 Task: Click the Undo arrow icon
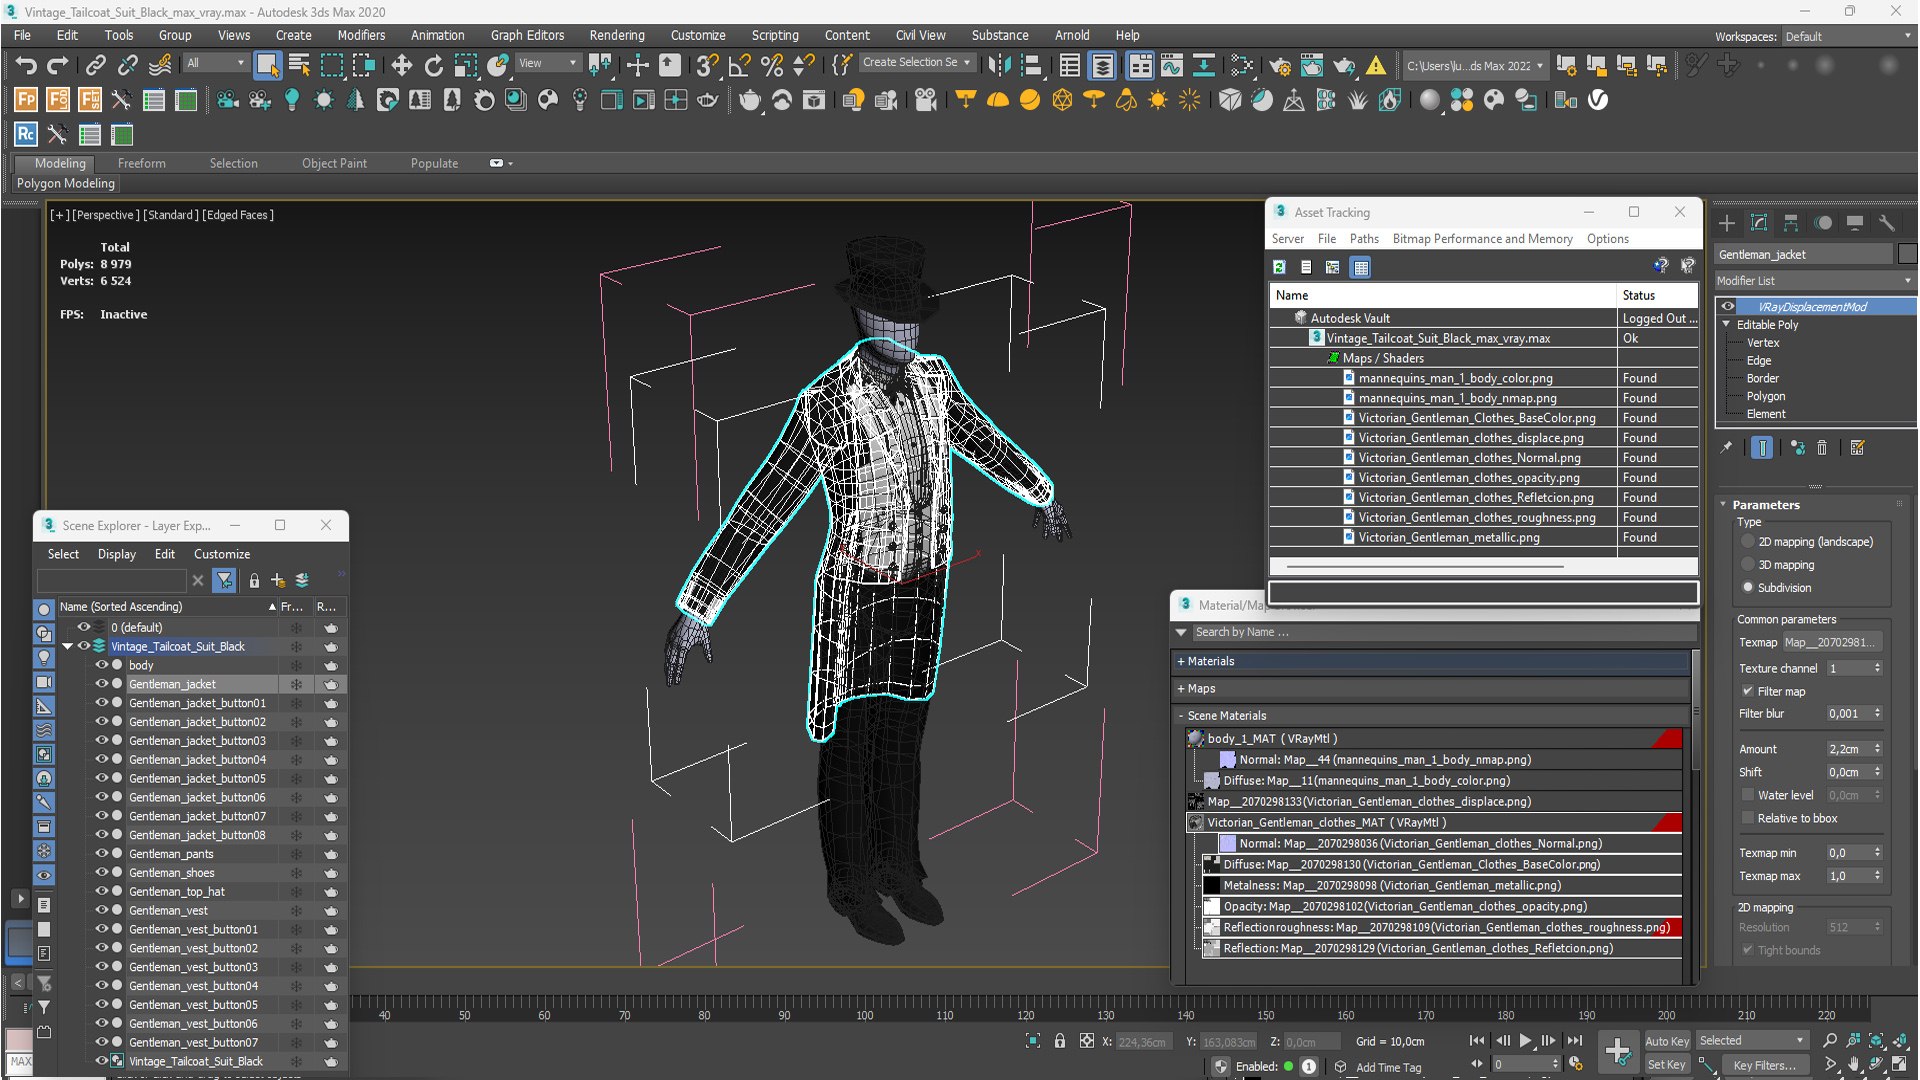click(26, 66)
